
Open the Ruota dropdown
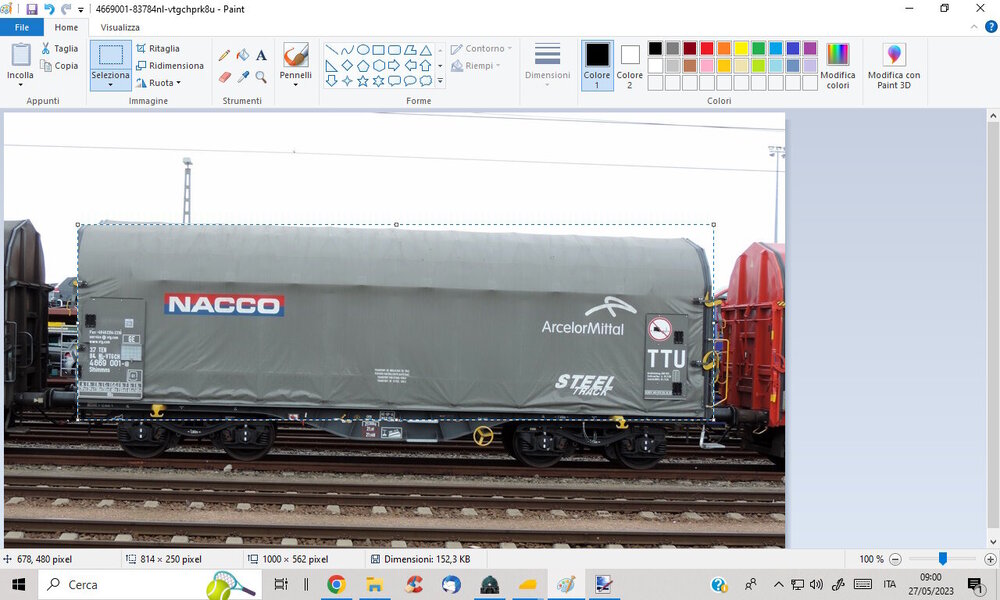click(158, 83)
